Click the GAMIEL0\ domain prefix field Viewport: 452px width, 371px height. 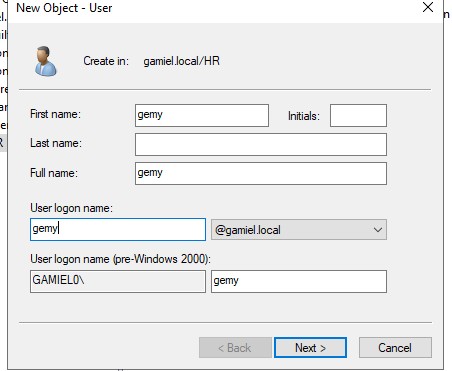(x=118, y=281)
